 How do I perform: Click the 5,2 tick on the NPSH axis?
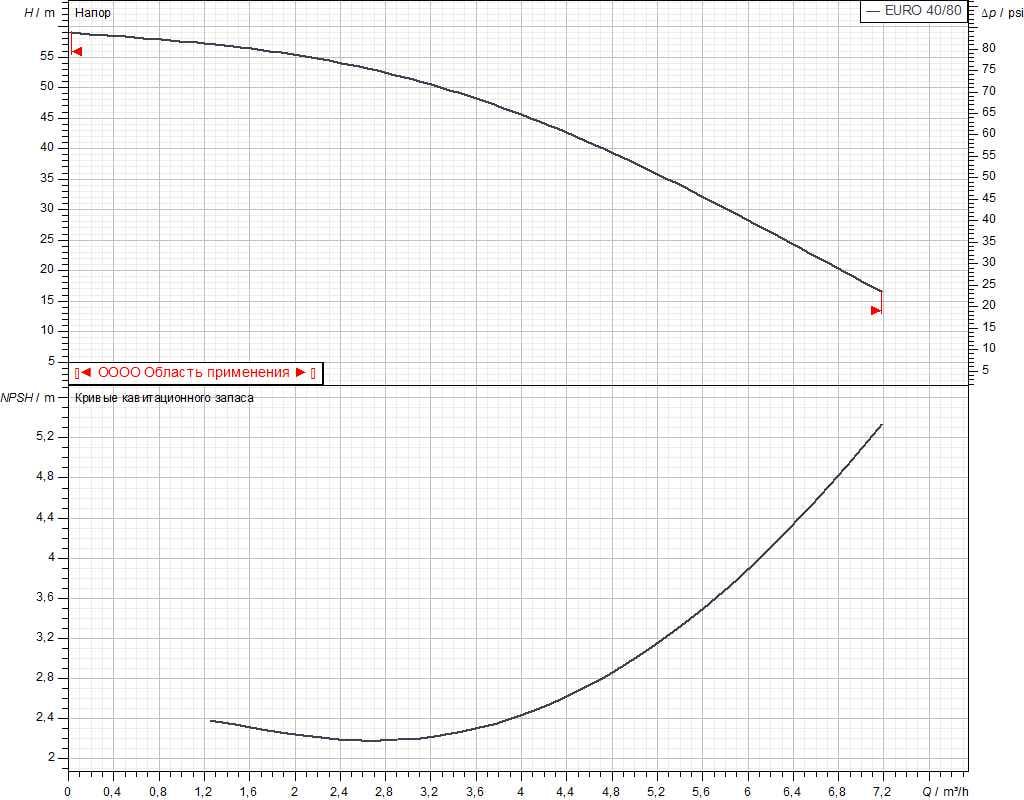click(x=46, y=437)
